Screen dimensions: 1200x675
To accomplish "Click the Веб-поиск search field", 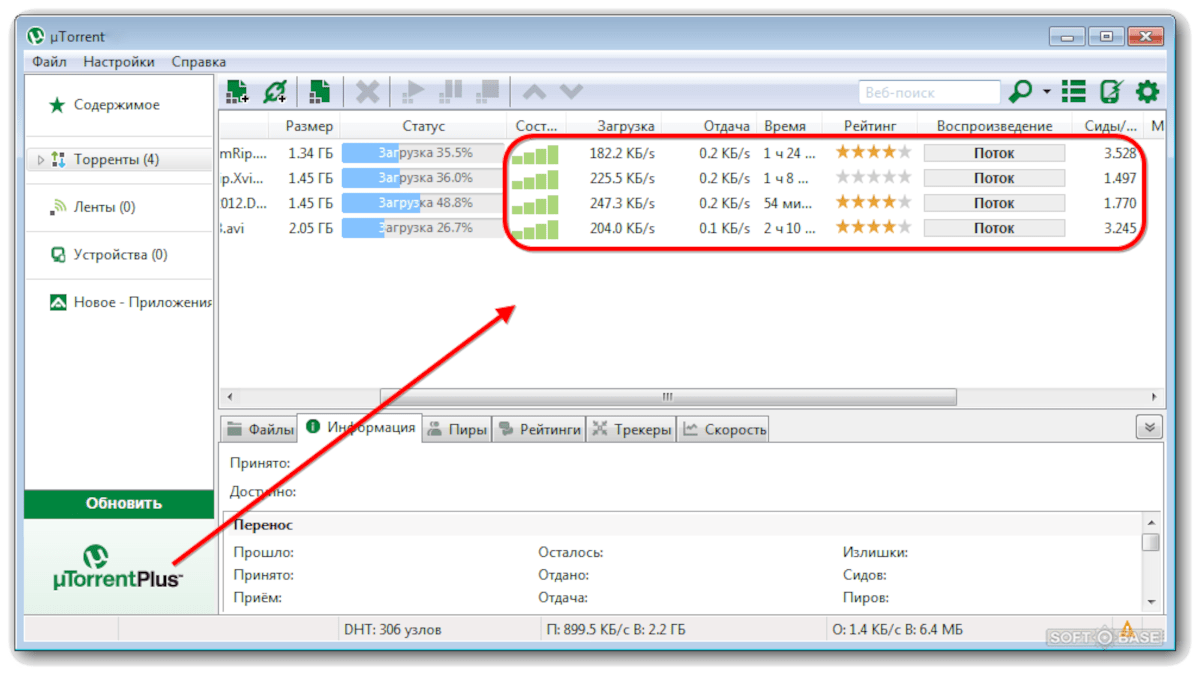I will (x=929, y=92).
